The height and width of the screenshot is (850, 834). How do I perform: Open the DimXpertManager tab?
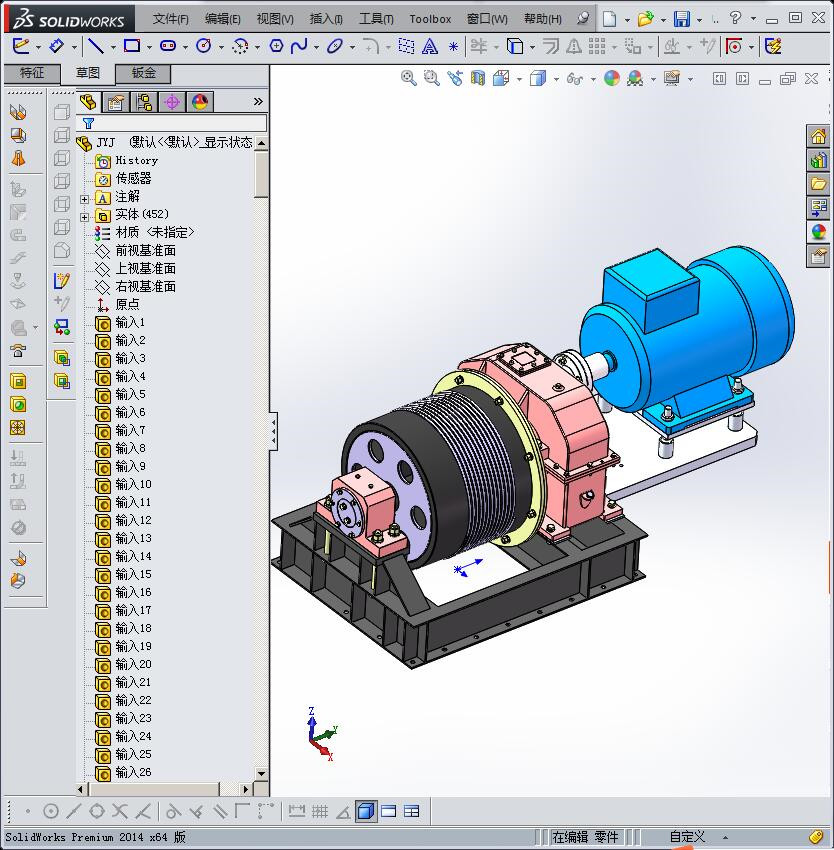coord(172,101)
